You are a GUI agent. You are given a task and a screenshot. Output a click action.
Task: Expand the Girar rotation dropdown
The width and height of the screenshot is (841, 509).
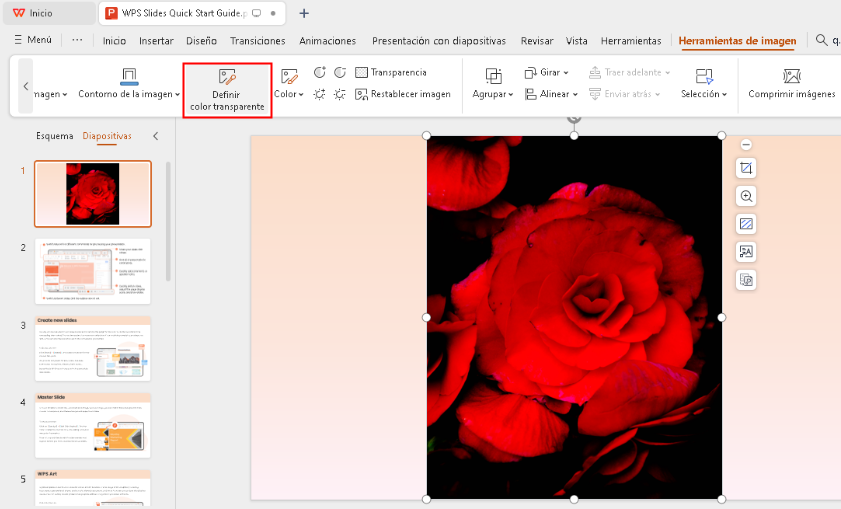pyautogui.click(x=547, y=73)
